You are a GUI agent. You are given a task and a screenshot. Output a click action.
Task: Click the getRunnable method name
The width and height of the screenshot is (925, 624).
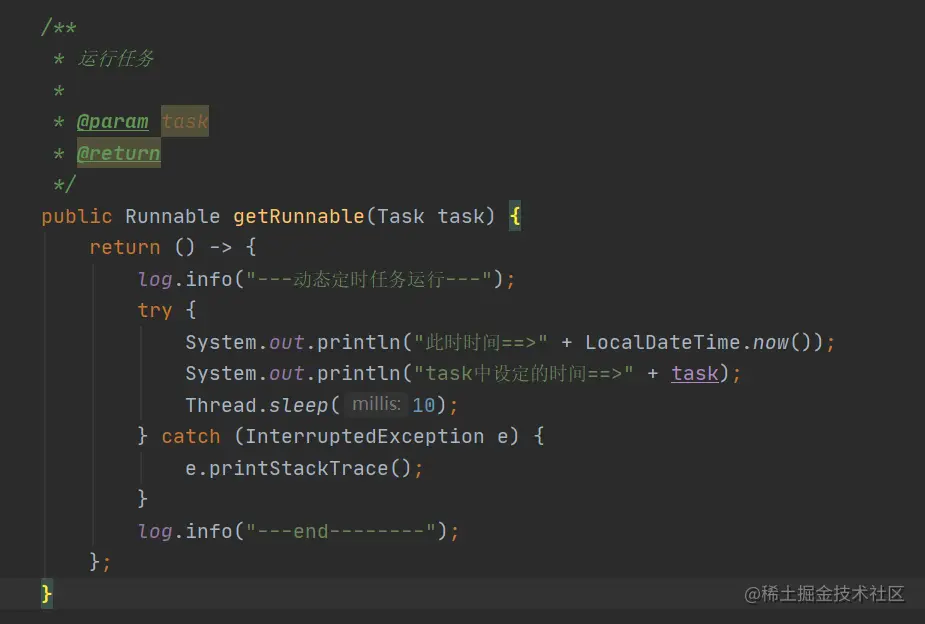pos(299,216)
